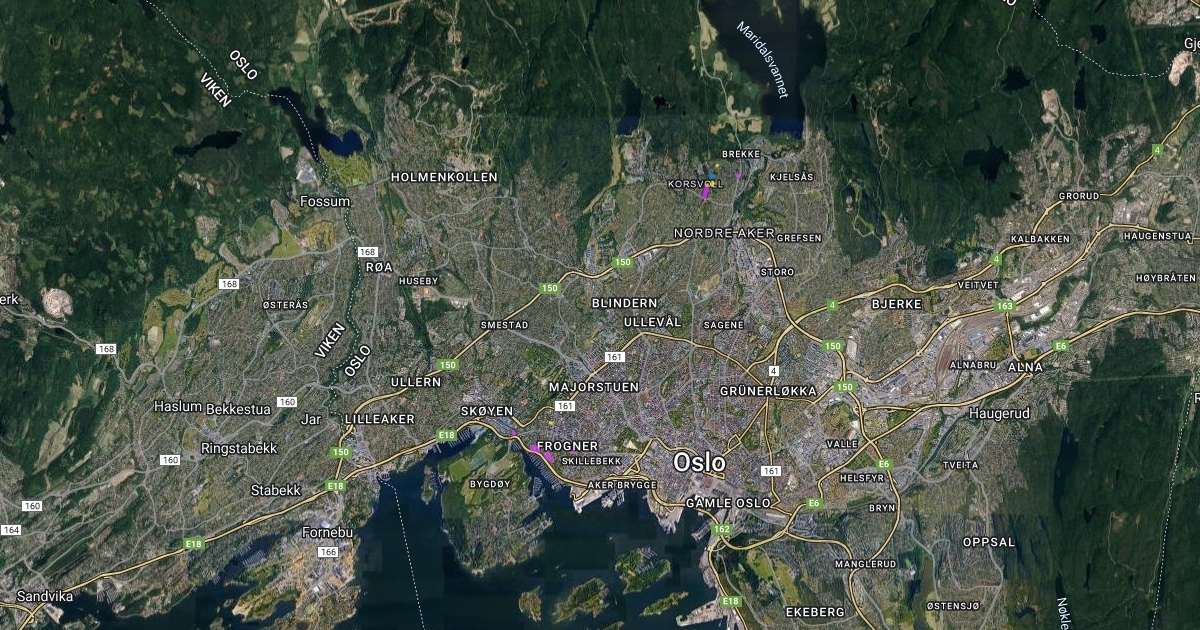
Task: Select the route 164 shield above Sandvika
Action: point(11,530)
